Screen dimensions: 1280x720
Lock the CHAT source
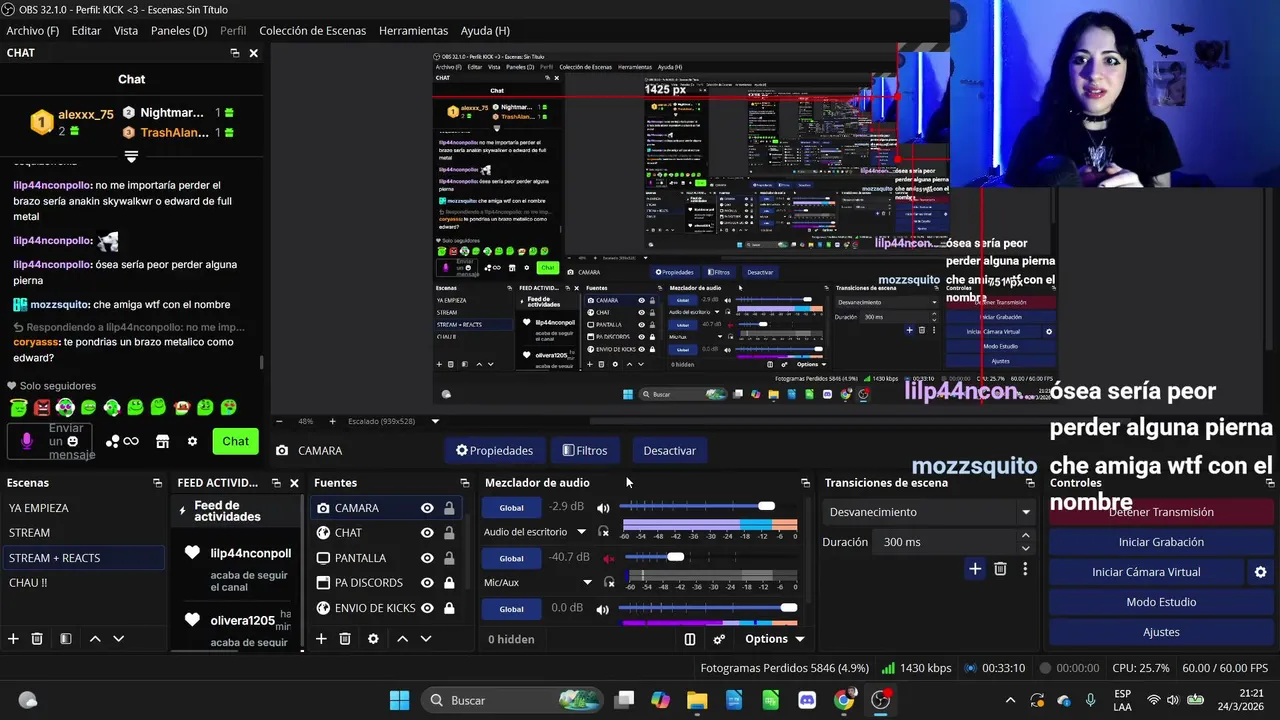pos(449,533)
